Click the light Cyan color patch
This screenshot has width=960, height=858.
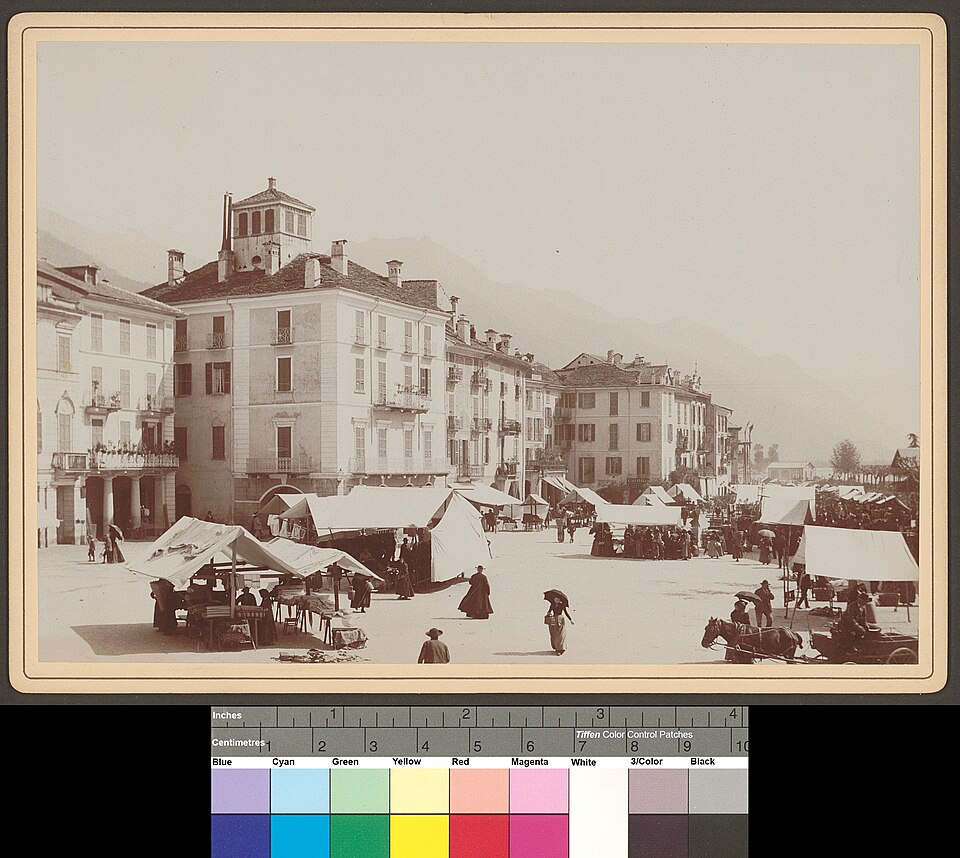click(x=300, y=791)
